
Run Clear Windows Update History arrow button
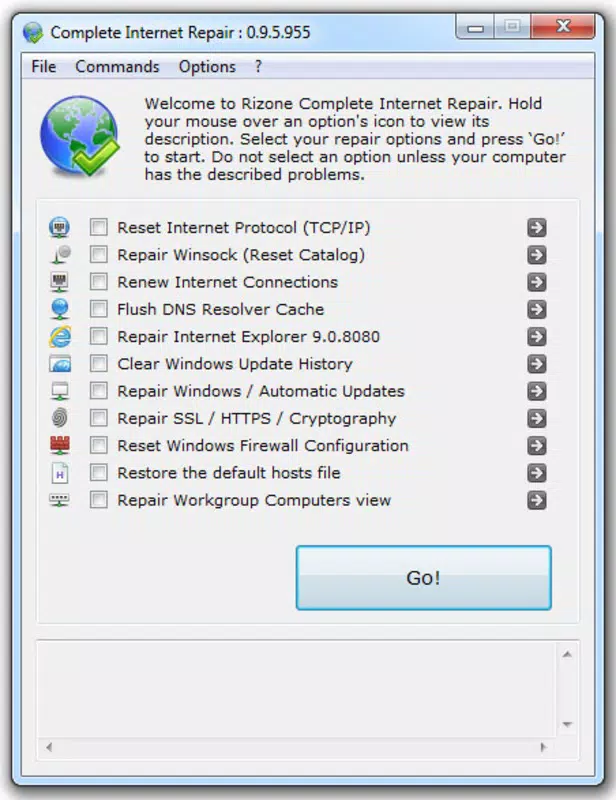click(536, 364)
